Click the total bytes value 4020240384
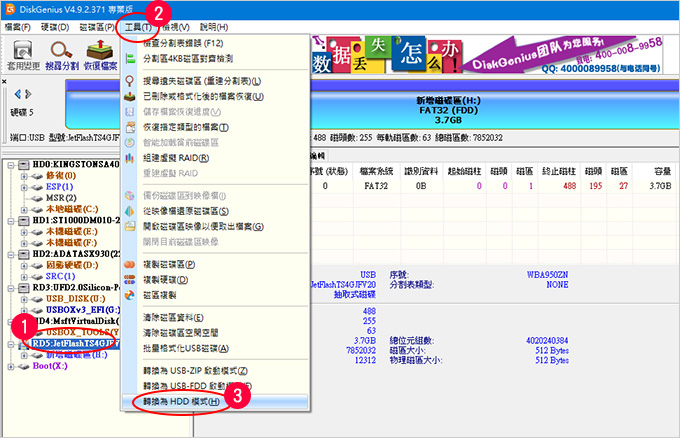Screen dimensions: 680x438 [547, 341]
